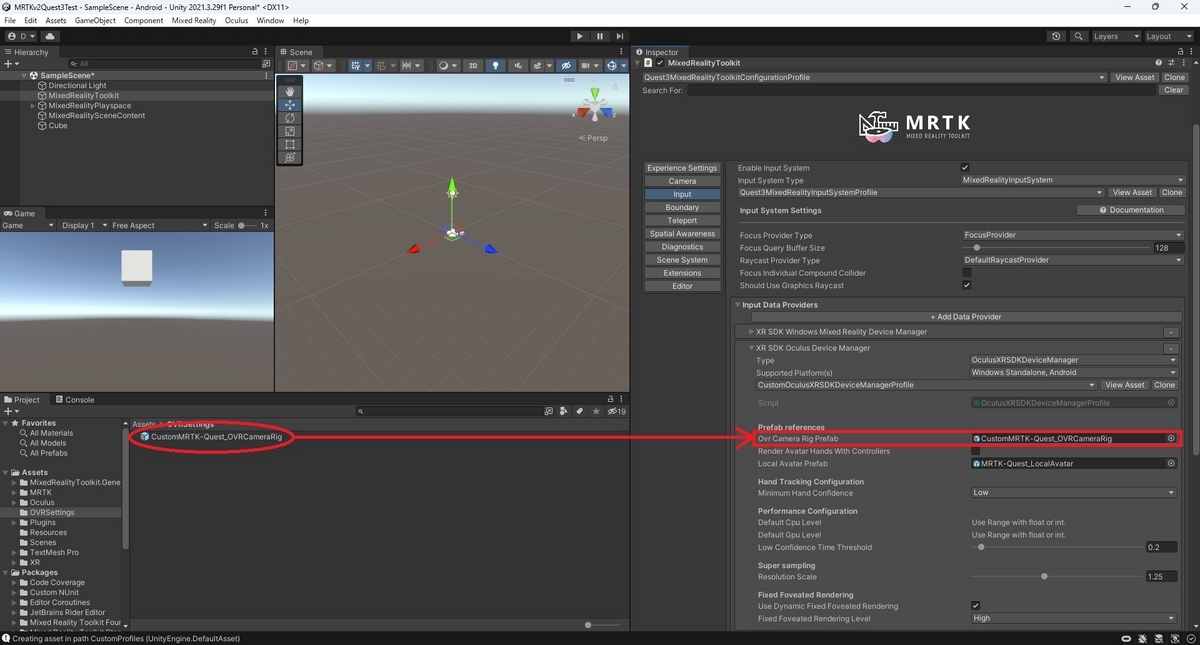Select the Transform tool in Scene

click(290, 157)
